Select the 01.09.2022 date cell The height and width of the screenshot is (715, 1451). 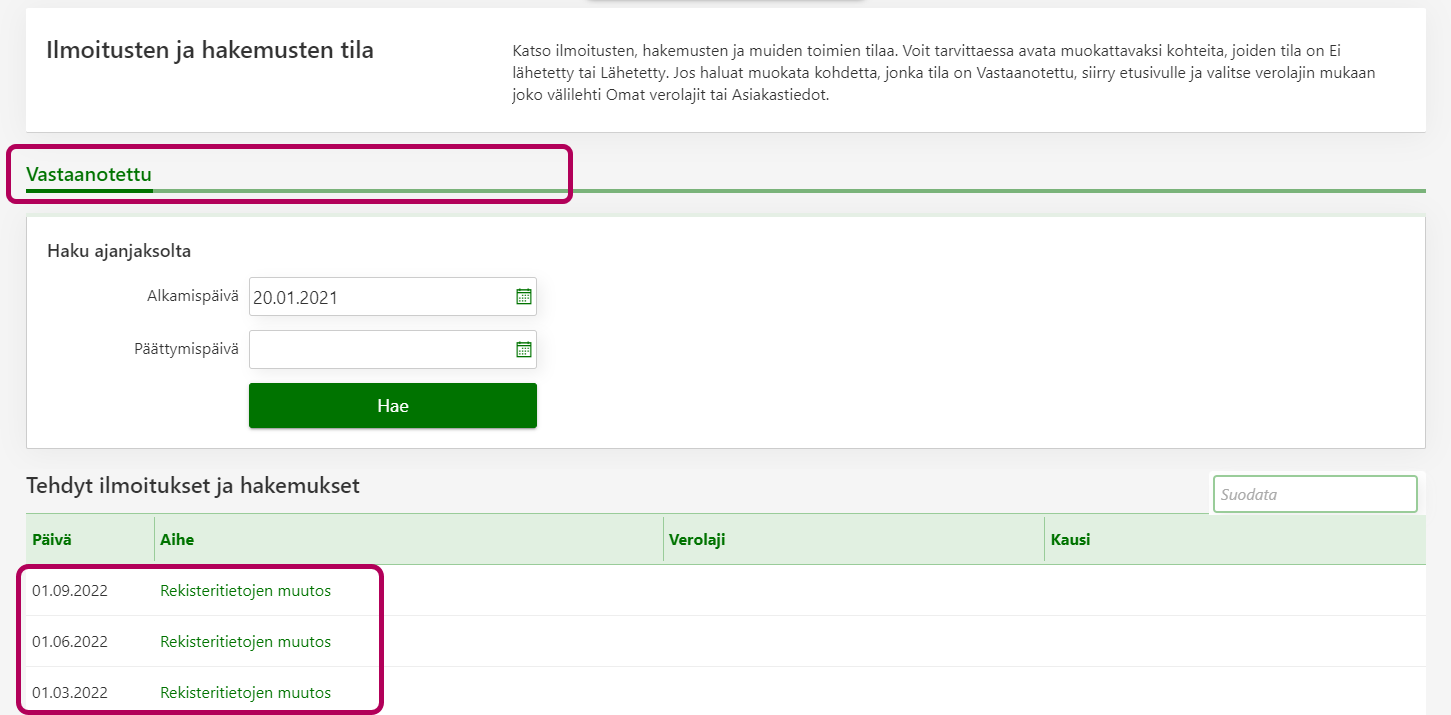[70, 591]
